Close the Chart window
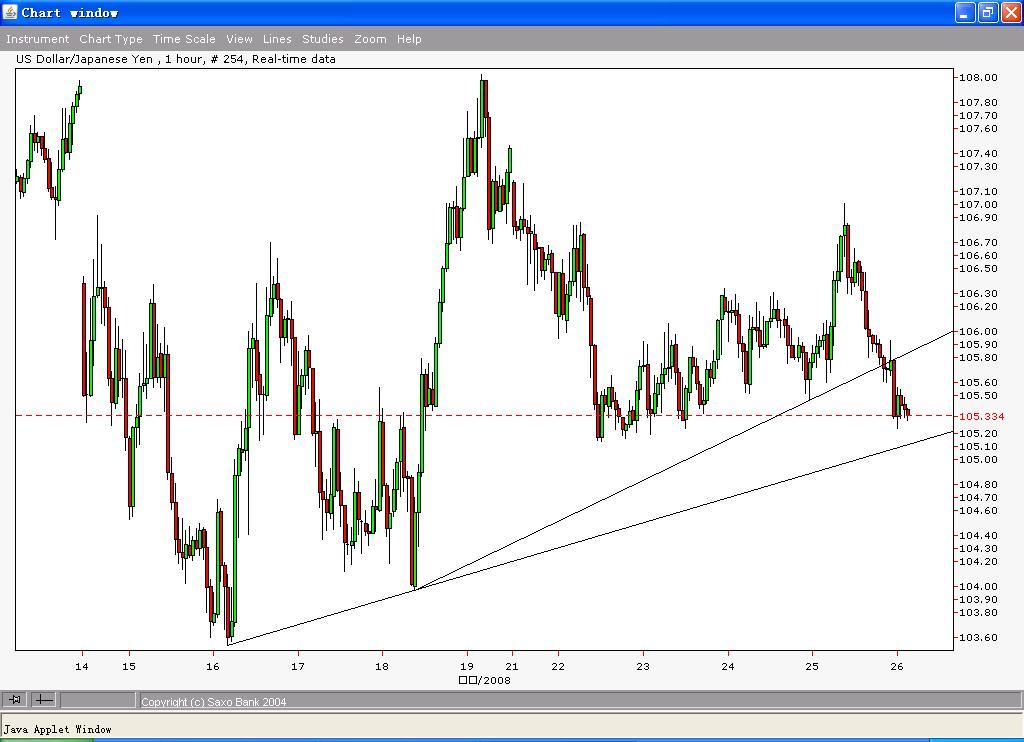The image size is (1024, 742). pos(1010,12)
